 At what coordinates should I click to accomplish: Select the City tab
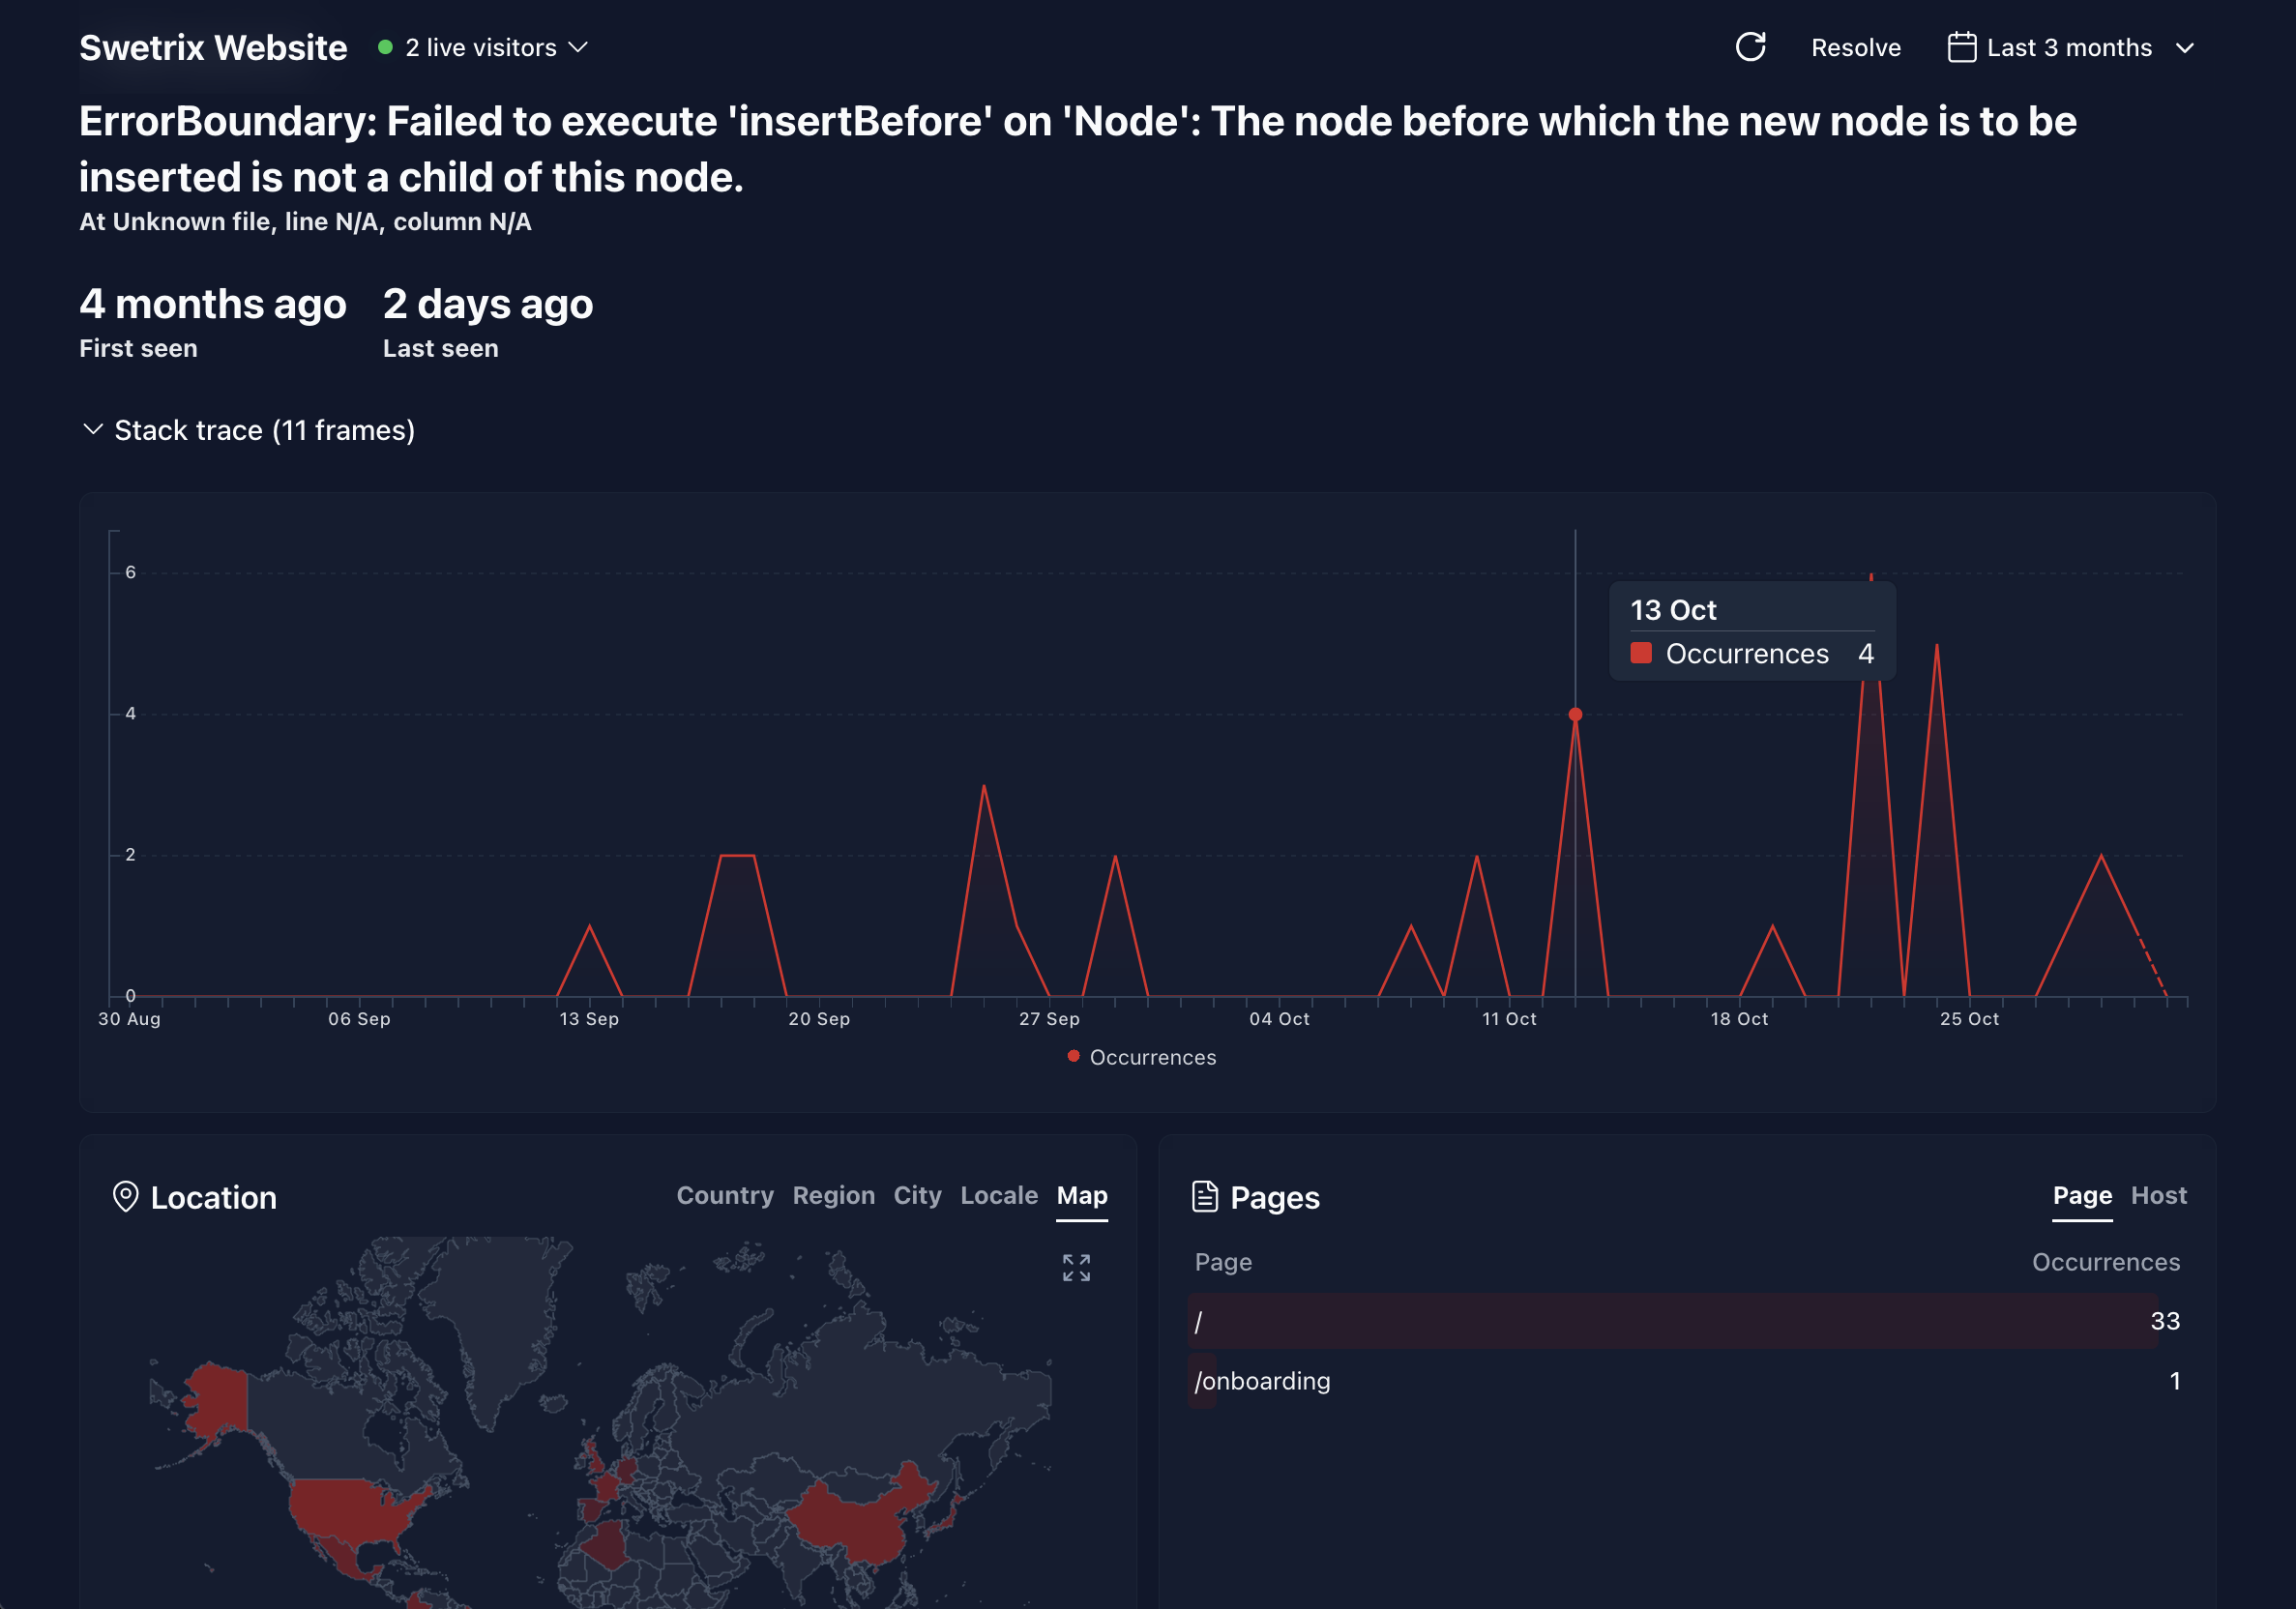click(917, 1196)
